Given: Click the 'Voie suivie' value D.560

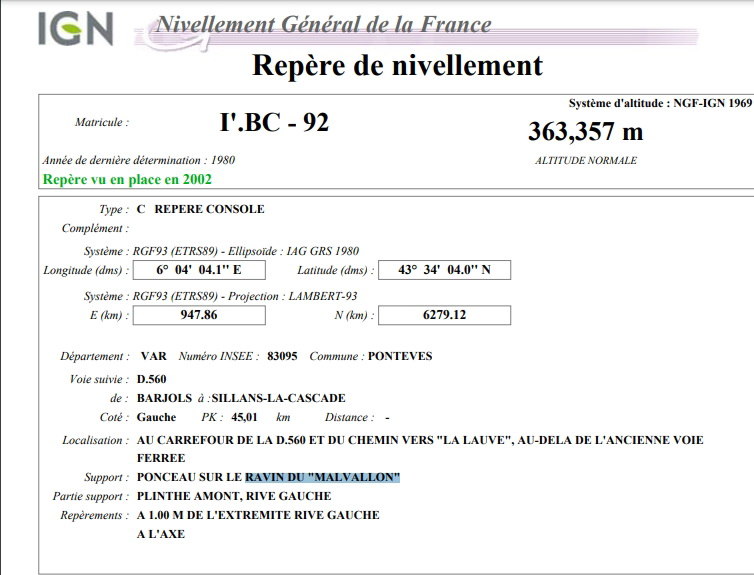Looking at the screenshot, I should tap(151, 379).
